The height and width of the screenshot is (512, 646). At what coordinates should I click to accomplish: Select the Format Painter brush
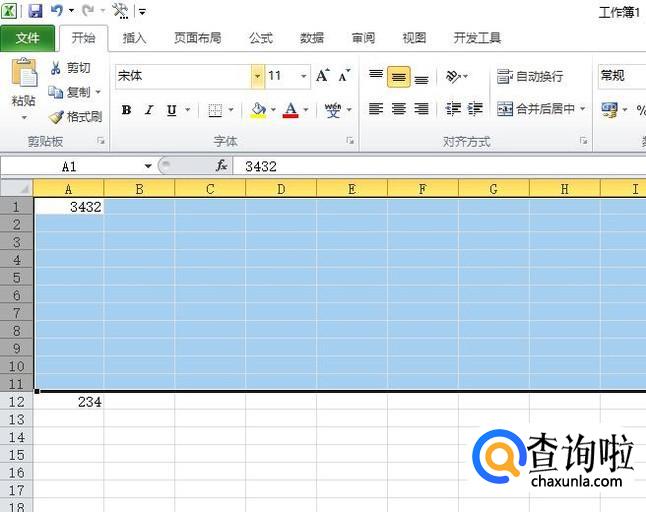(56, 117)
